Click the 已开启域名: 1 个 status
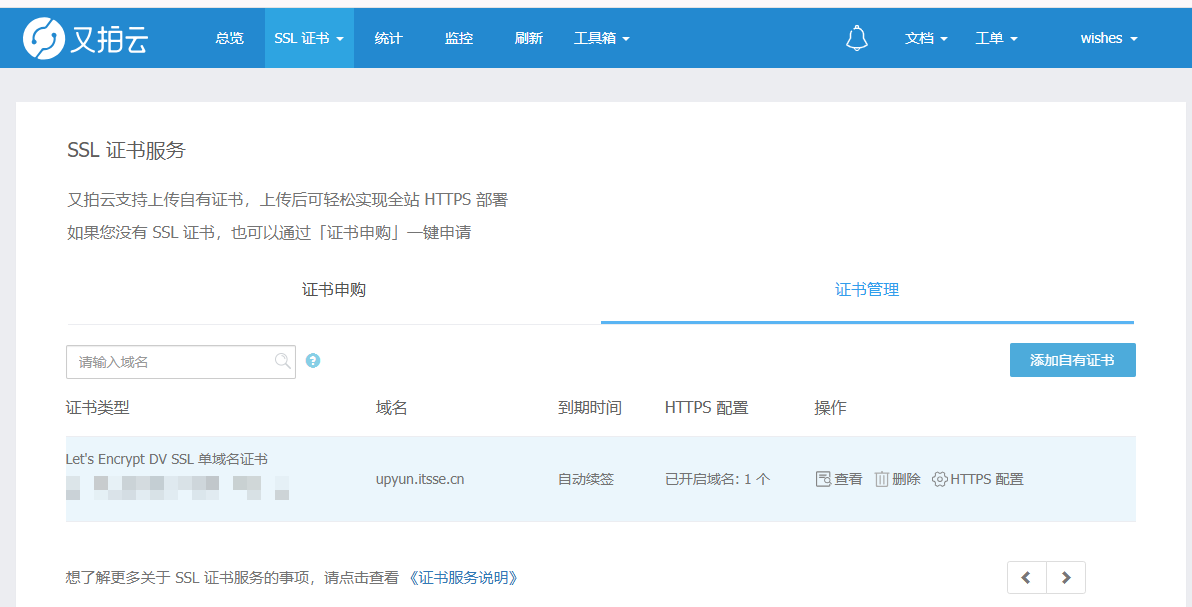 click(x=718, y=480)
